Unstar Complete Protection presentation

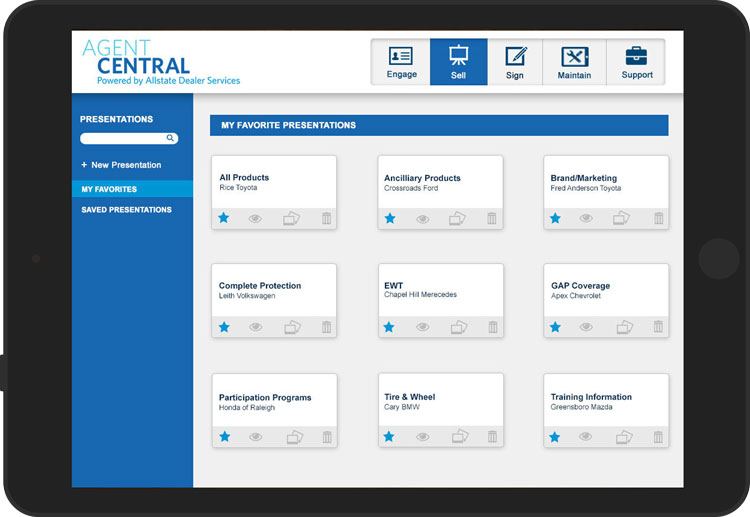(x=224, y=327)
